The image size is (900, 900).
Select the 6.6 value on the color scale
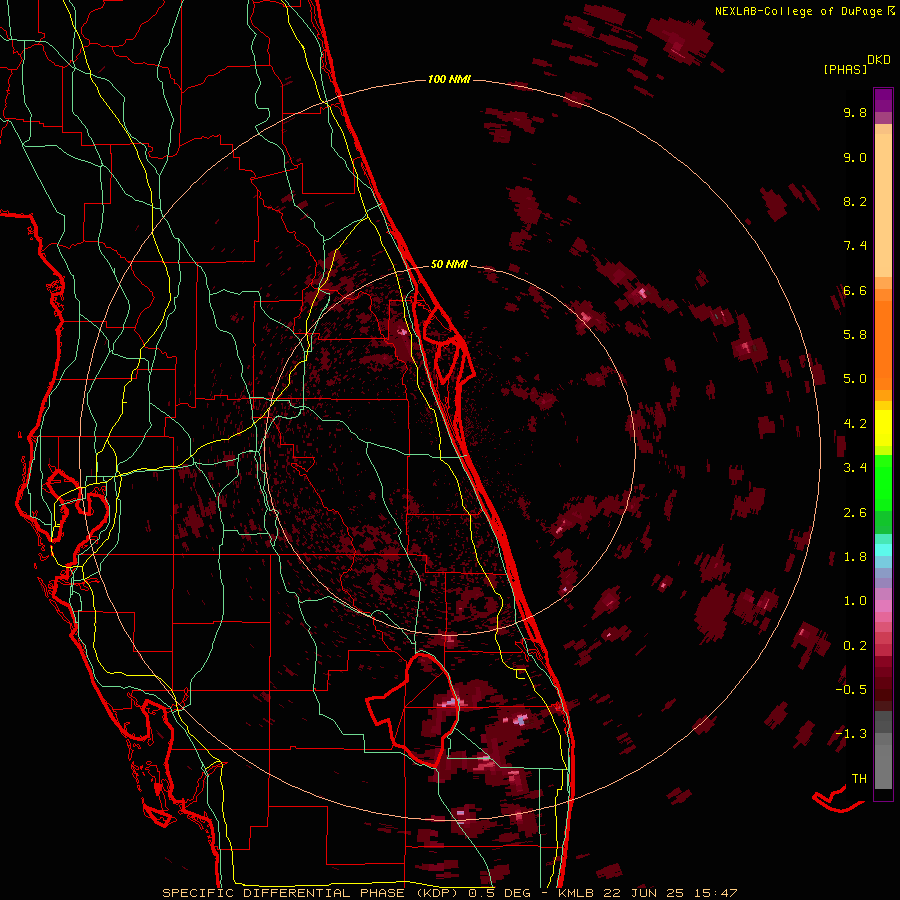855,290
